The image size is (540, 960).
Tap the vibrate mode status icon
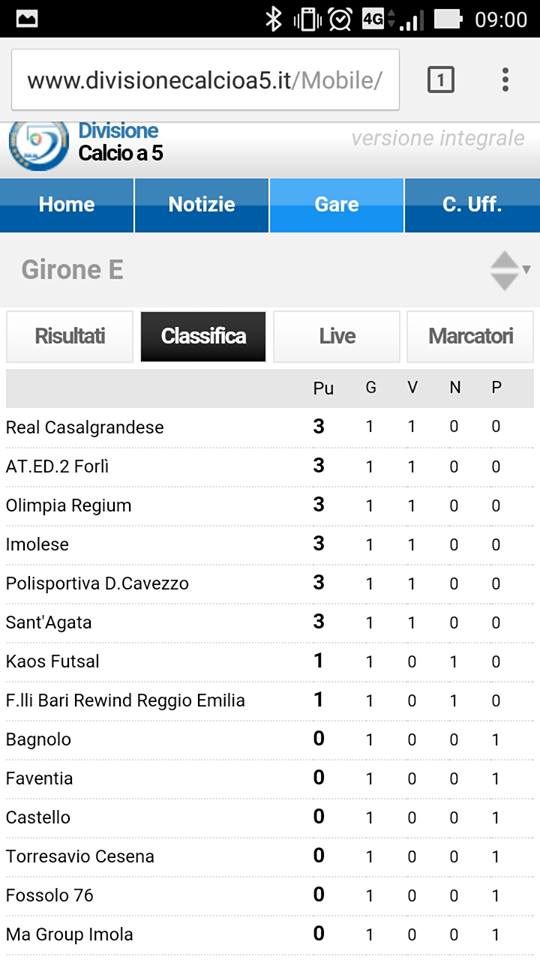[307, 19]
